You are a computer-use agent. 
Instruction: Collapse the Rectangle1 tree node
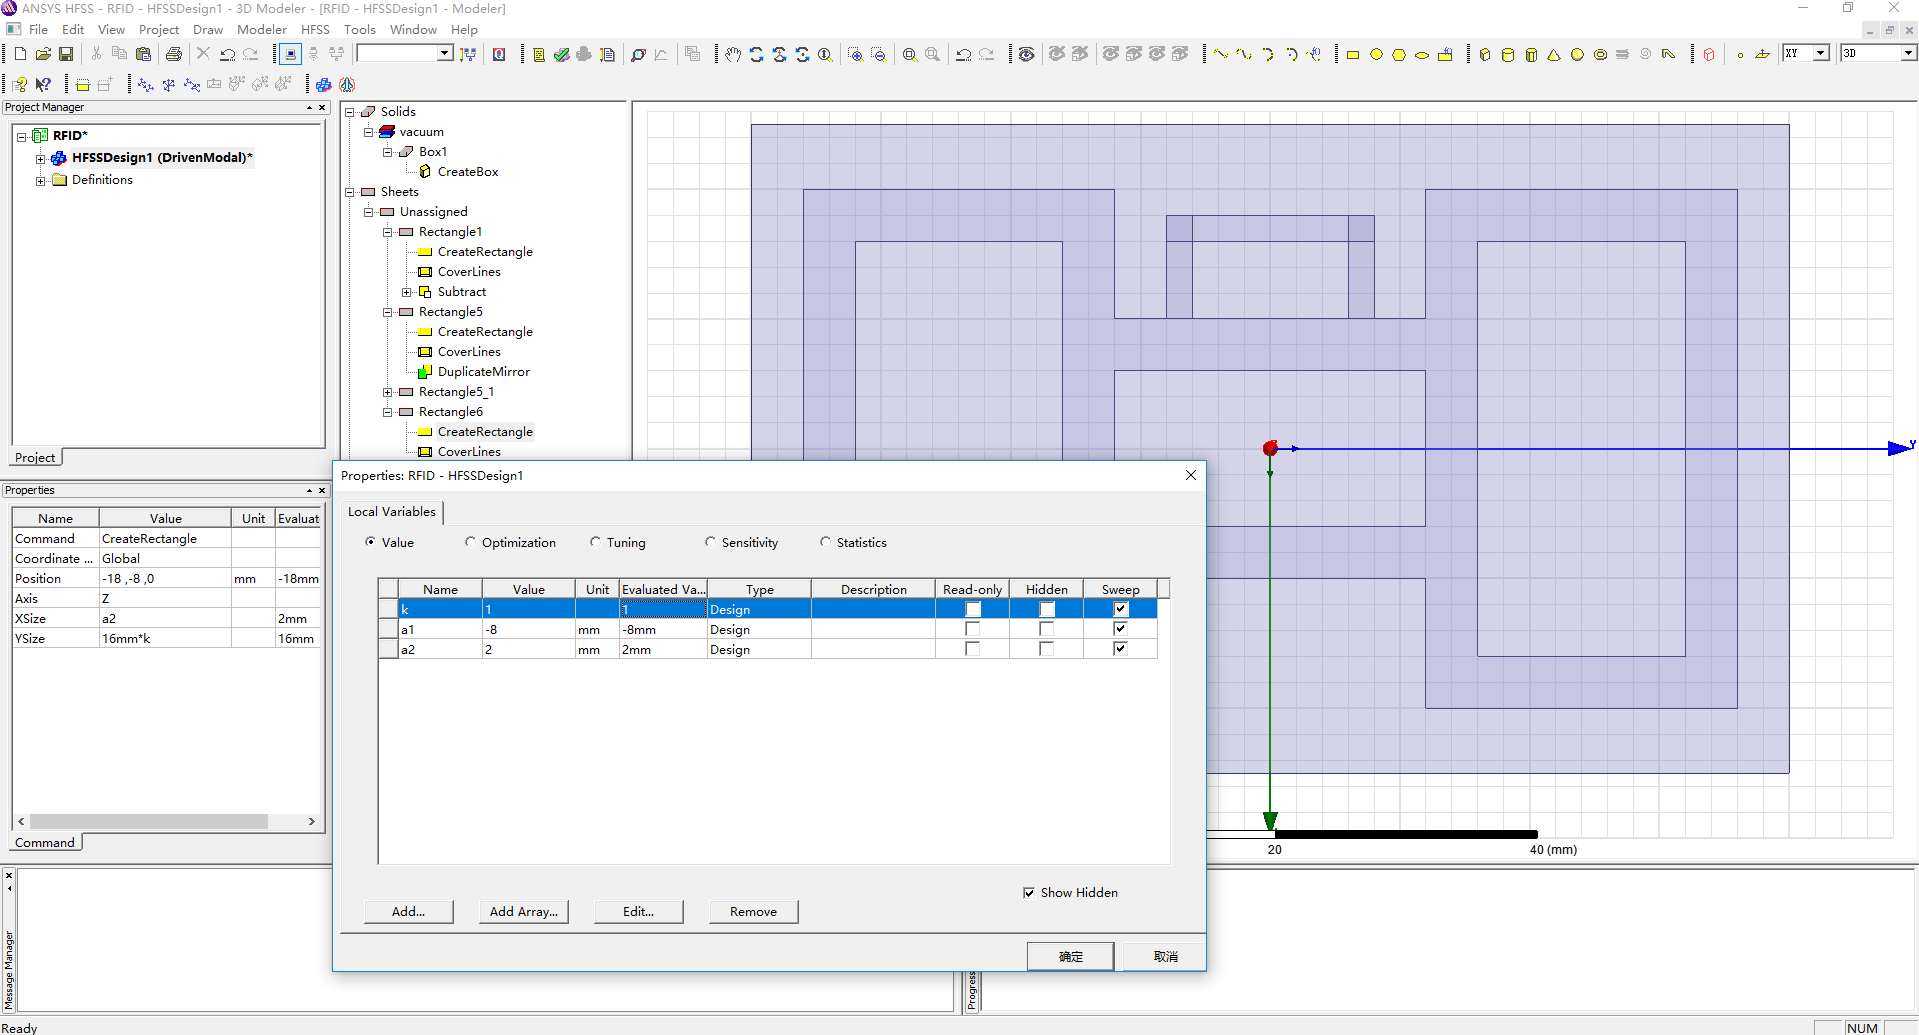388,232
